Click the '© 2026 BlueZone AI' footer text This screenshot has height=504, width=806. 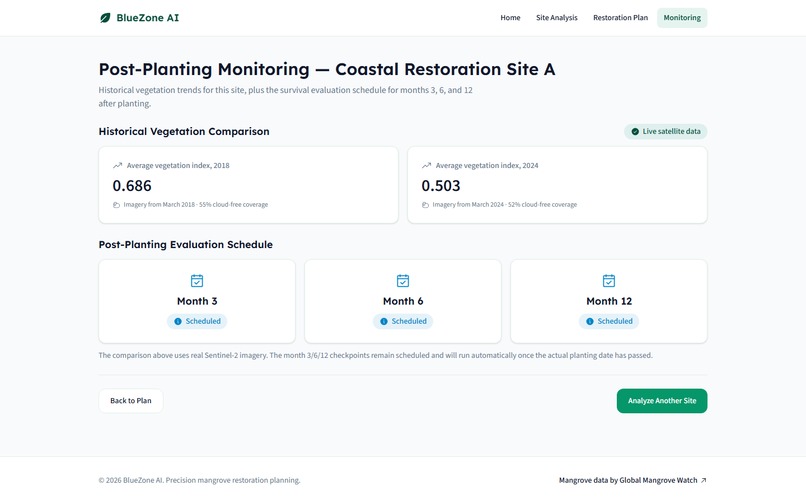click(199, 480)
